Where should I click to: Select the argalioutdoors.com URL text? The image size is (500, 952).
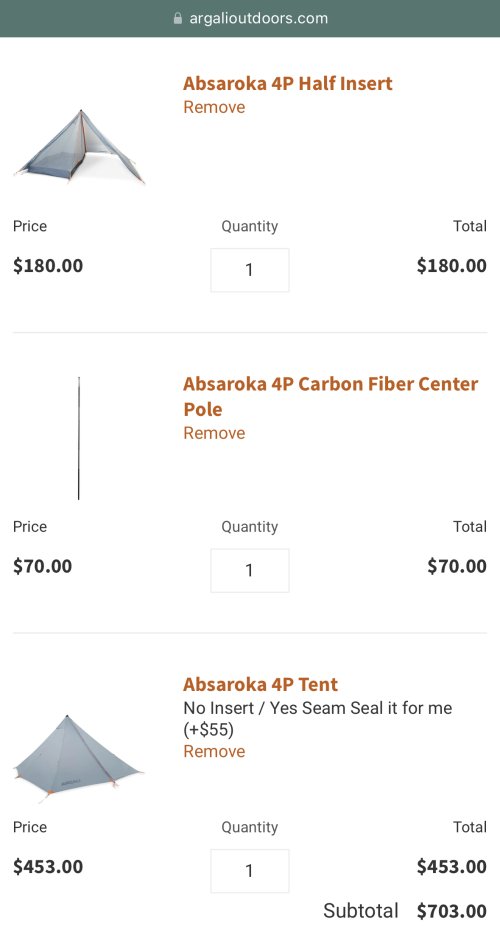coord(258,18)
